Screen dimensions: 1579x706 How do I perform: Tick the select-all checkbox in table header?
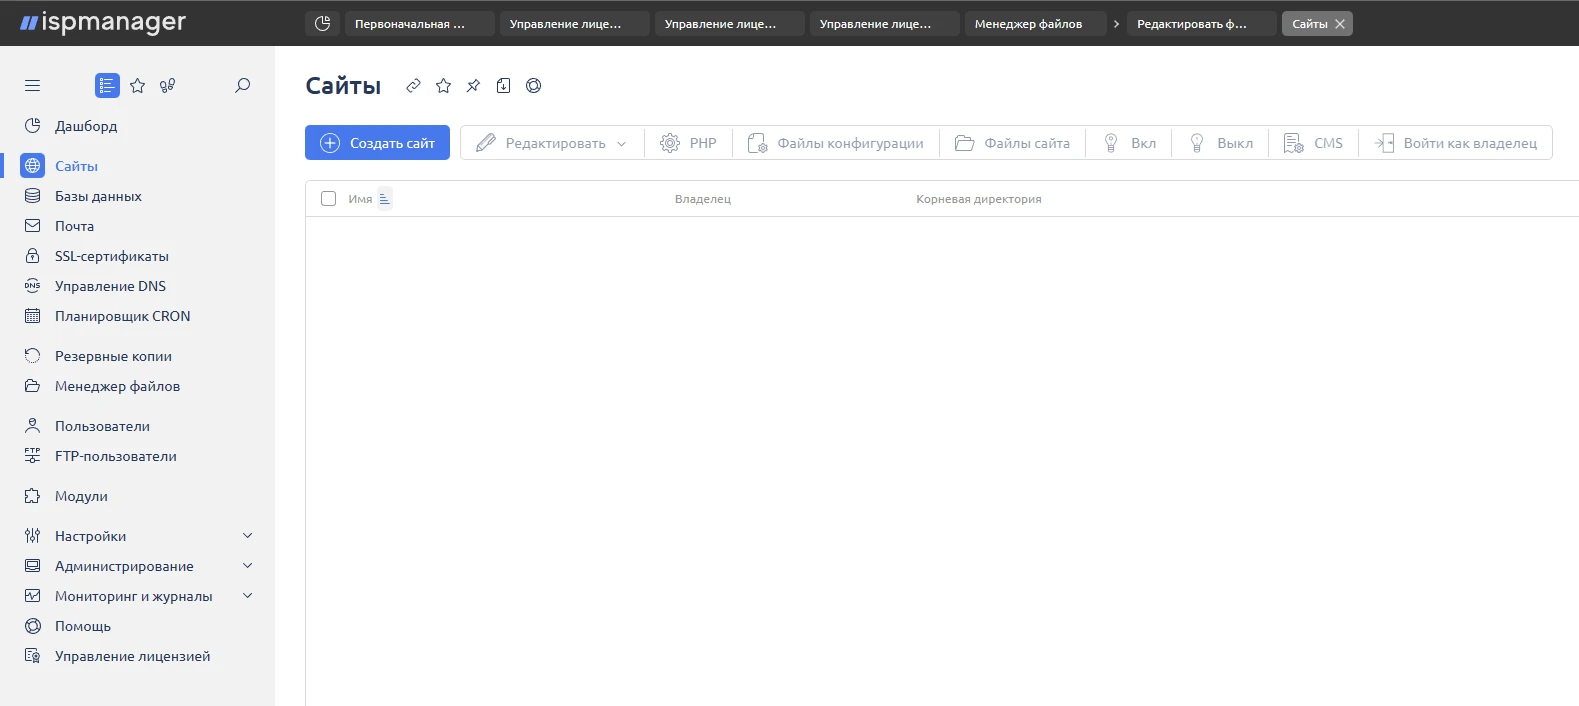(328, 199)
